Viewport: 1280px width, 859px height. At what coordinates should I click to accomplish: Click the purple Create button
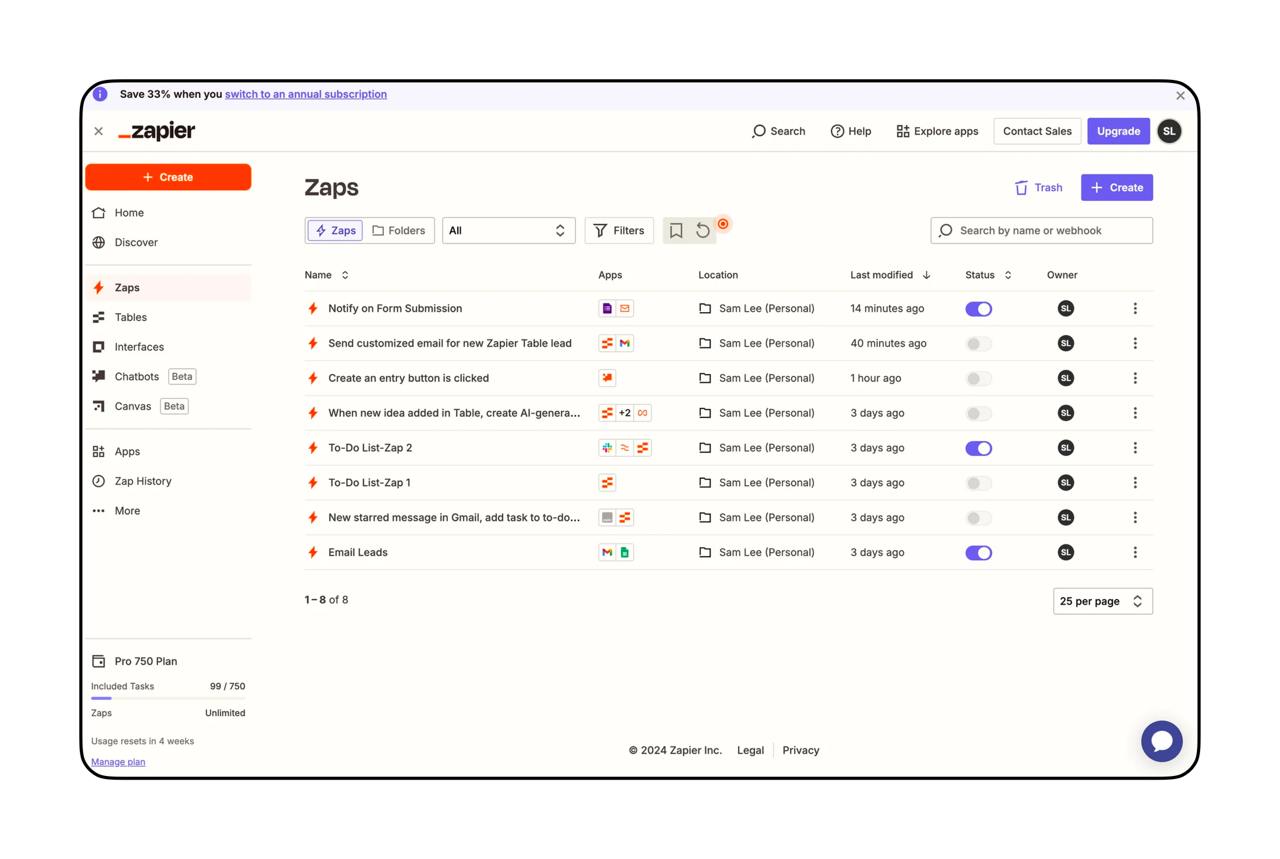coord(1117,188)
